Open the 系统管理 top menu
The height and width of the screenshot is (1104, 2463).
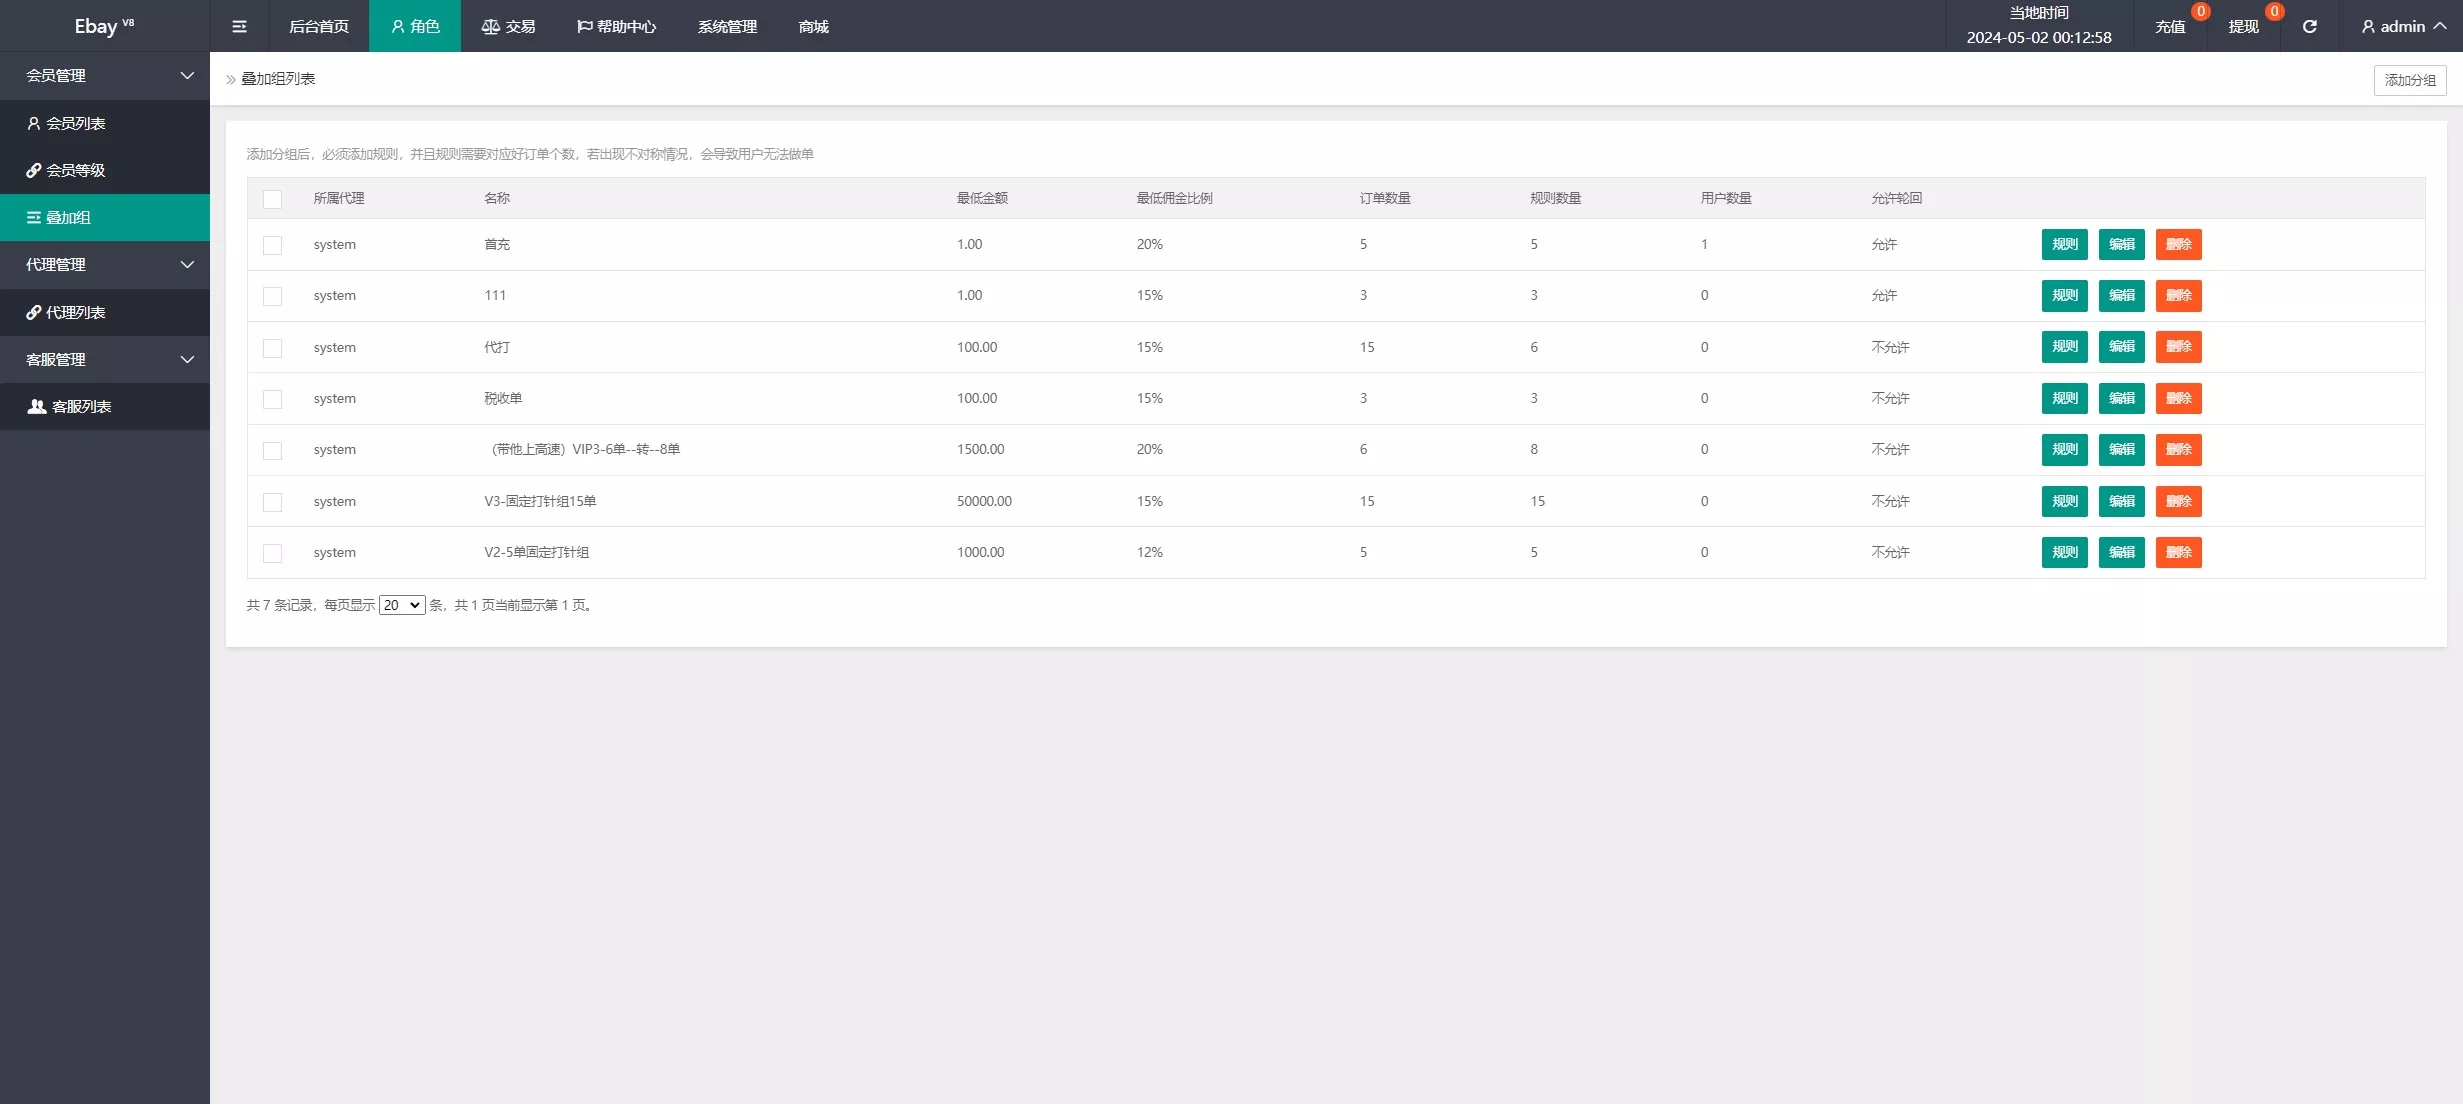pos(727,26)
